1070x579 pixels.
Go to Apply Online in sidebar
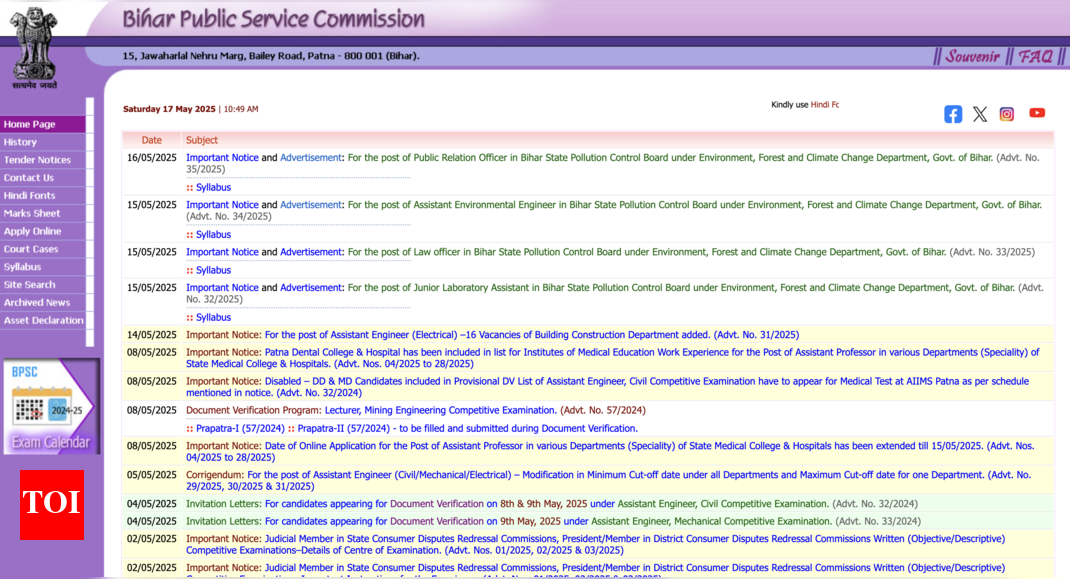[x=32, y=231]
